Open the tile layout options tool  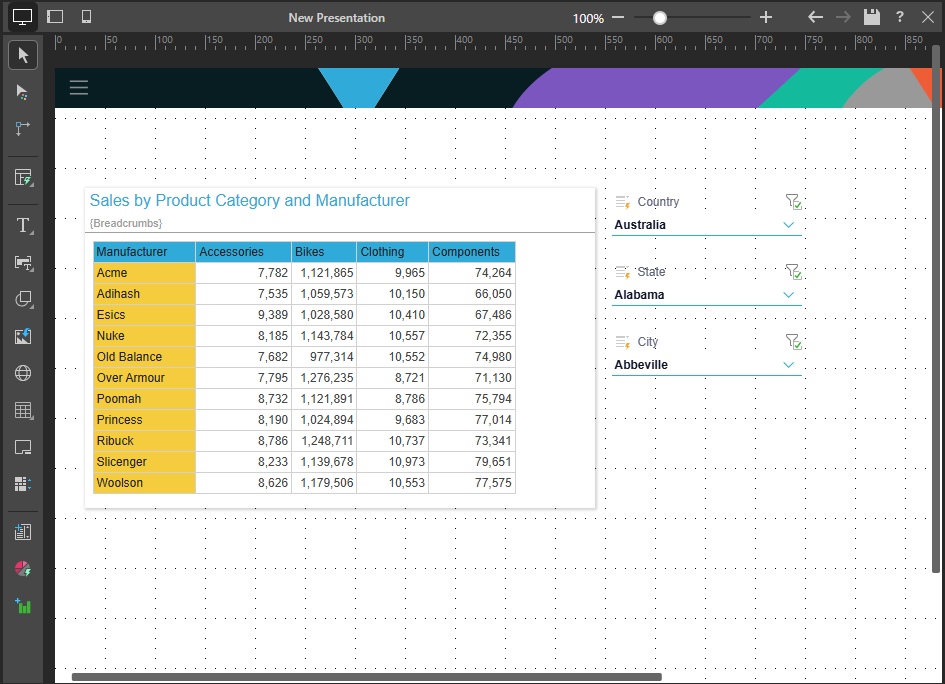coord(23,484)
